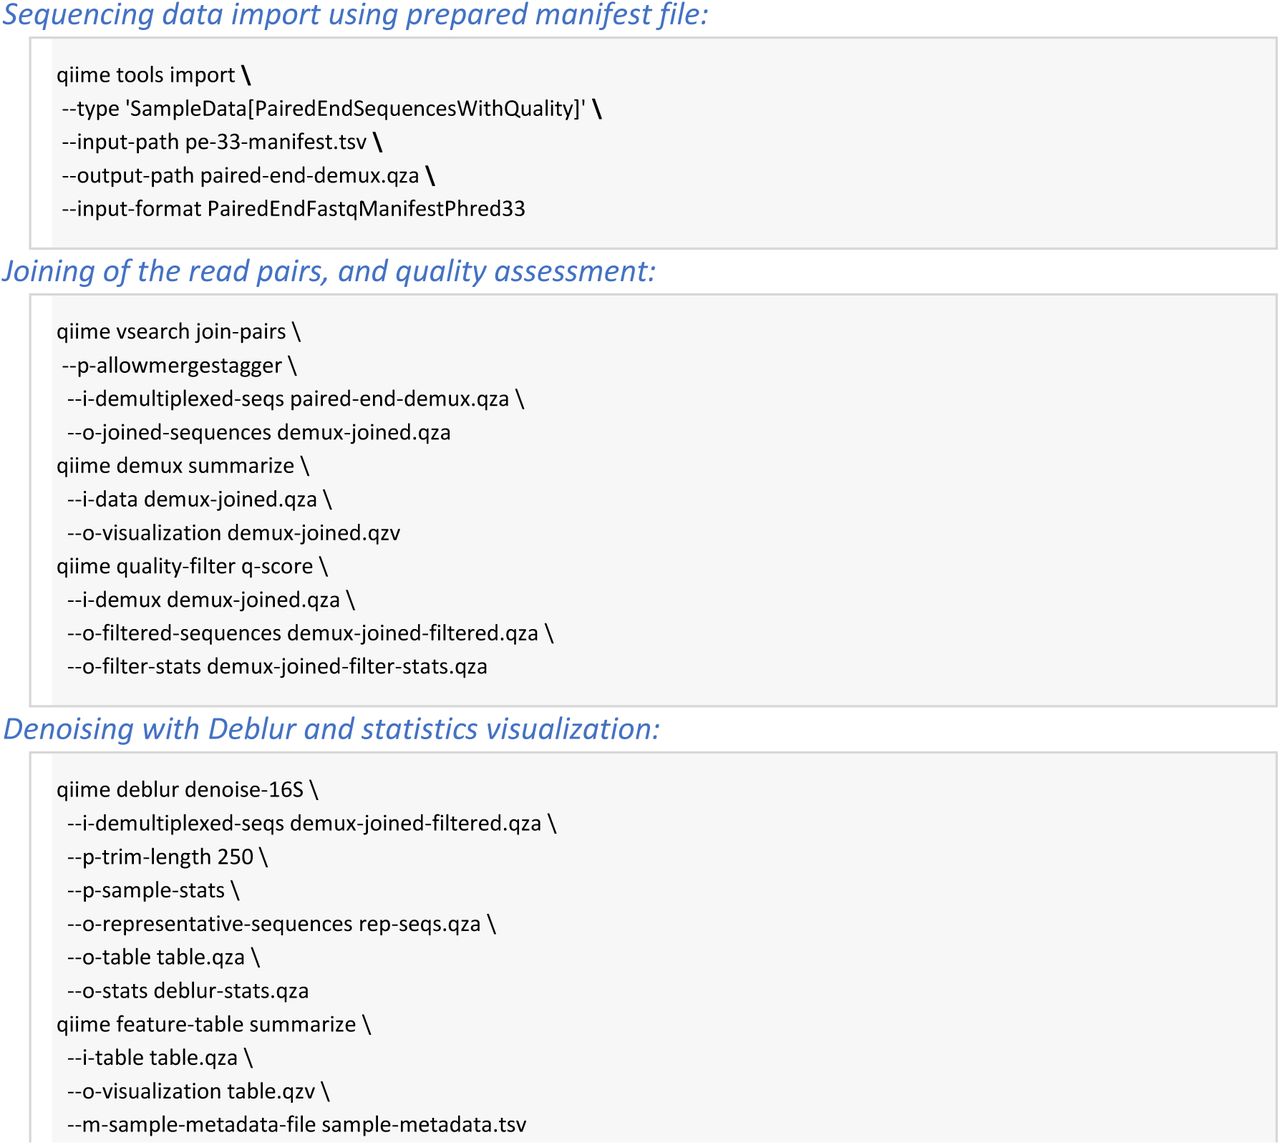Click the 'qiime quality-filter q-score' line

pos(192,566)
